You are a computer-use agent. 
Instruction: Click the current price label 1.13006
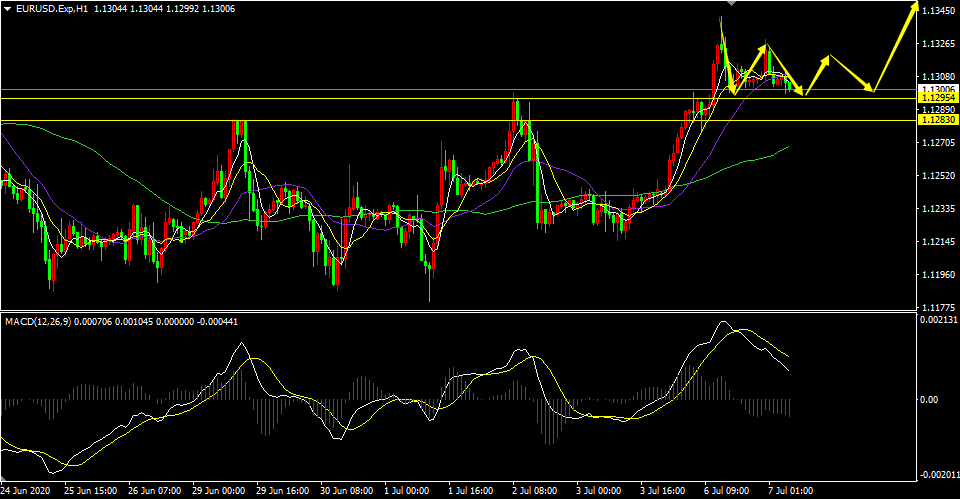click(x=939, y=89)
